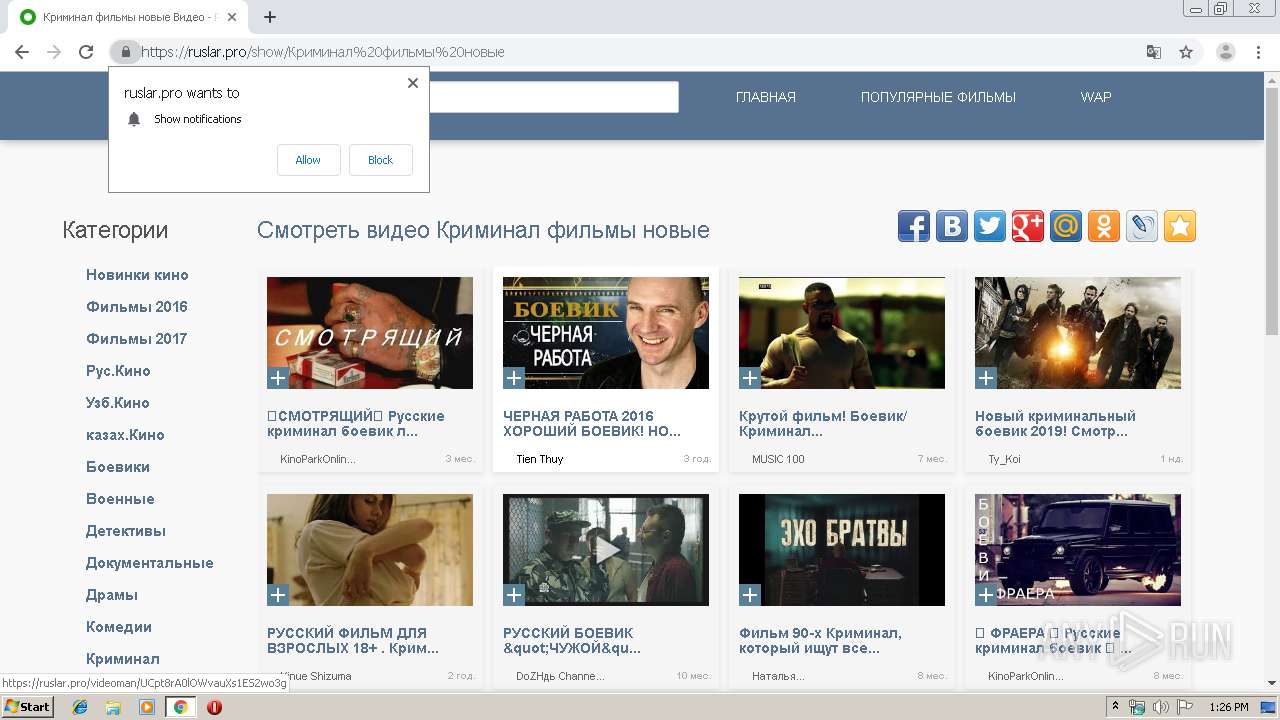This screenshot has height=720, width=1280.
Task: Add РУССКИЙ ФИЛЬМ ДЛЯ ВЗРОСЛЫХ plus icon
Action: point(278,595)
